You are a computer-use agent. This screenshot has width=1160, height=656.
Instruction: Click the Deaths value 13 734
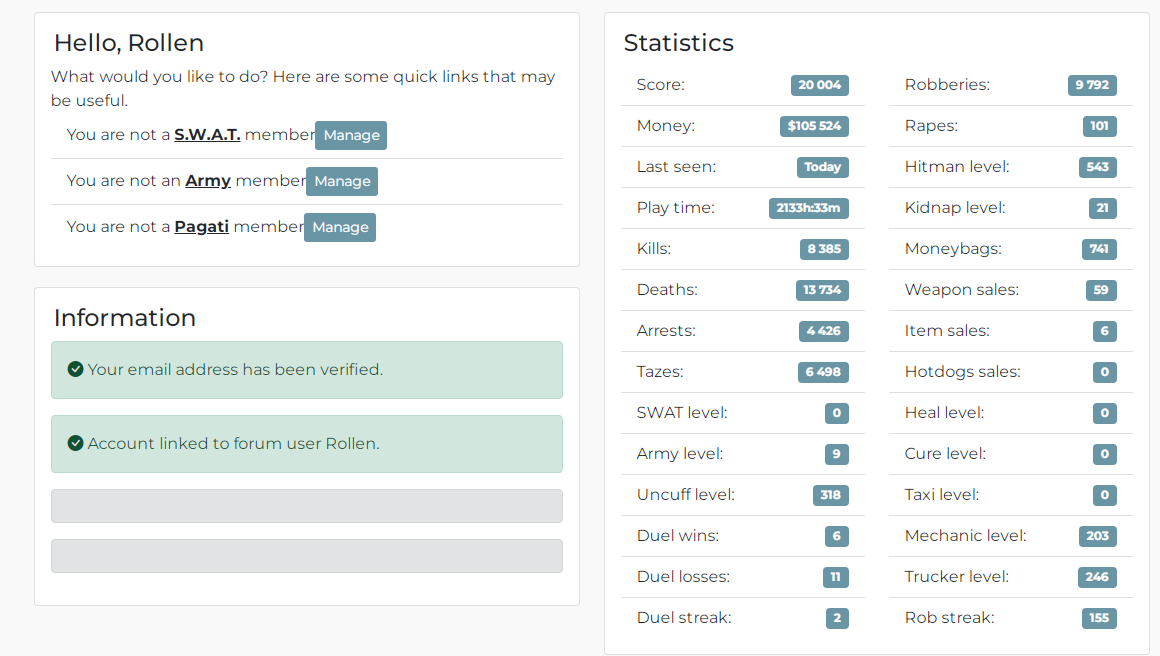[x=822, y=290]
